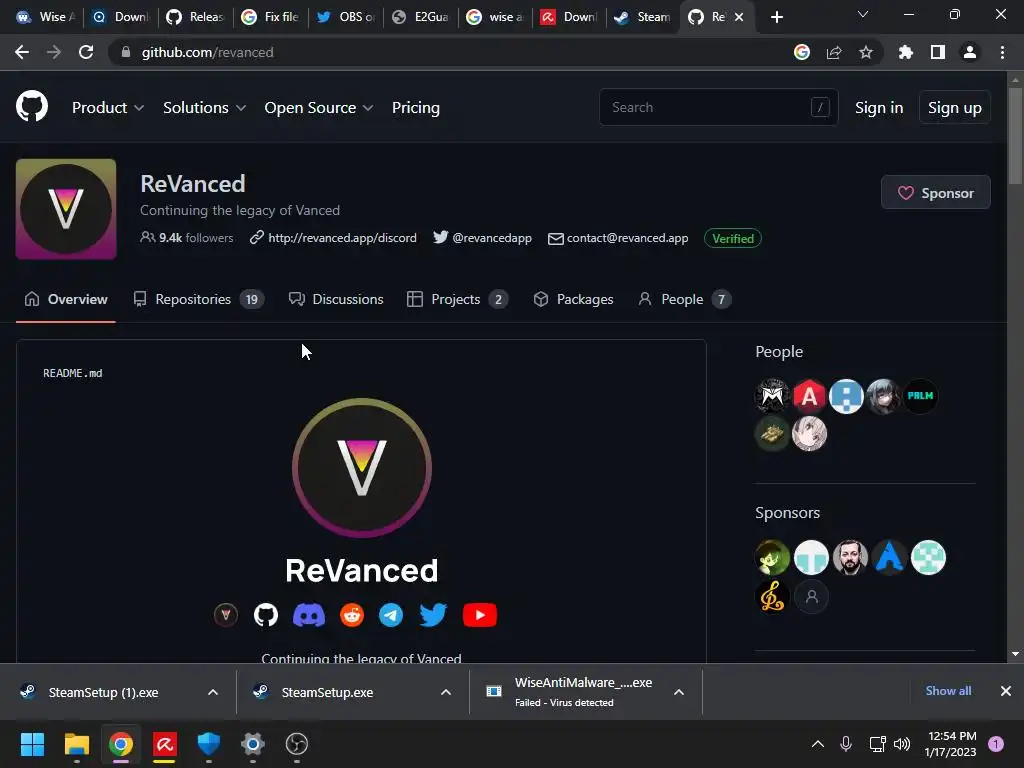This screenshot has height=768, width=1024.
Task: Open the red A member avatar
Action: click(809, 396)
